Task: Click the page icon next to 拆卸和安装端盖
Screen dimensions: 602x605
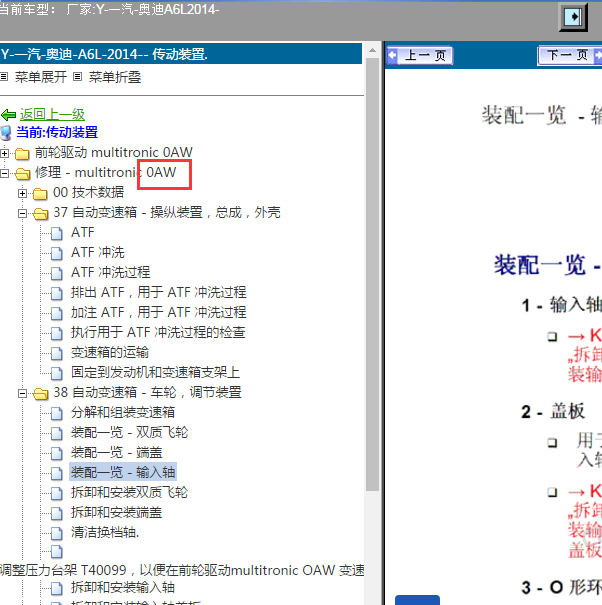Action: [x=57, y=513]
